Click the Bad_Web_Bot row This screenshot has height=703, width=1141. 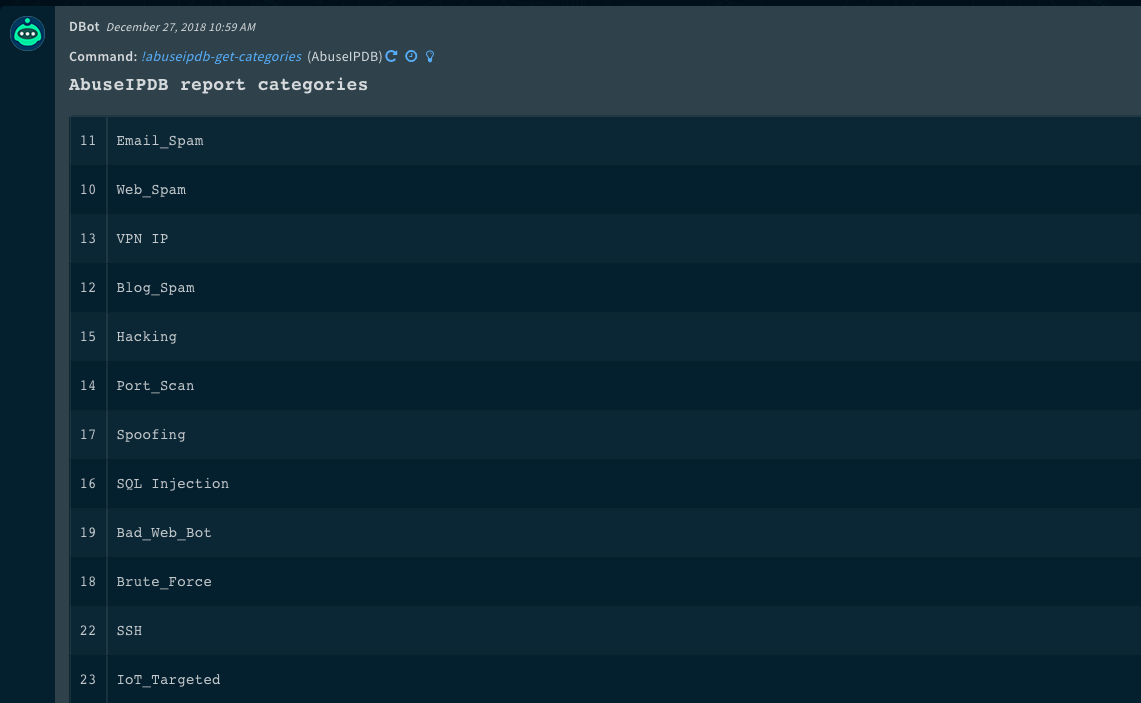(164, 533)
